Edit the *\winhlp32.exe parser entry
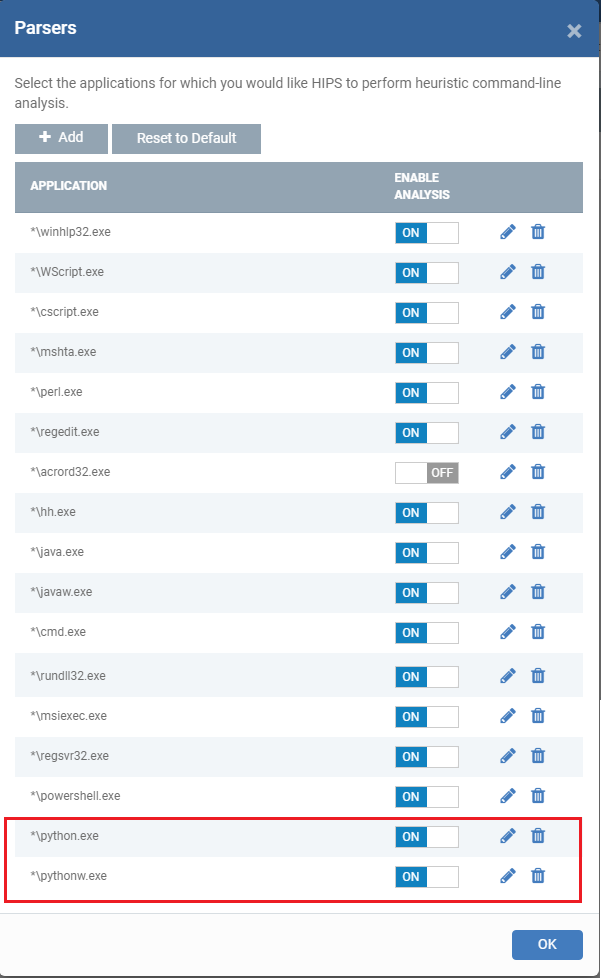The height and width of the screenshot is (978, 601). [508, 232]
